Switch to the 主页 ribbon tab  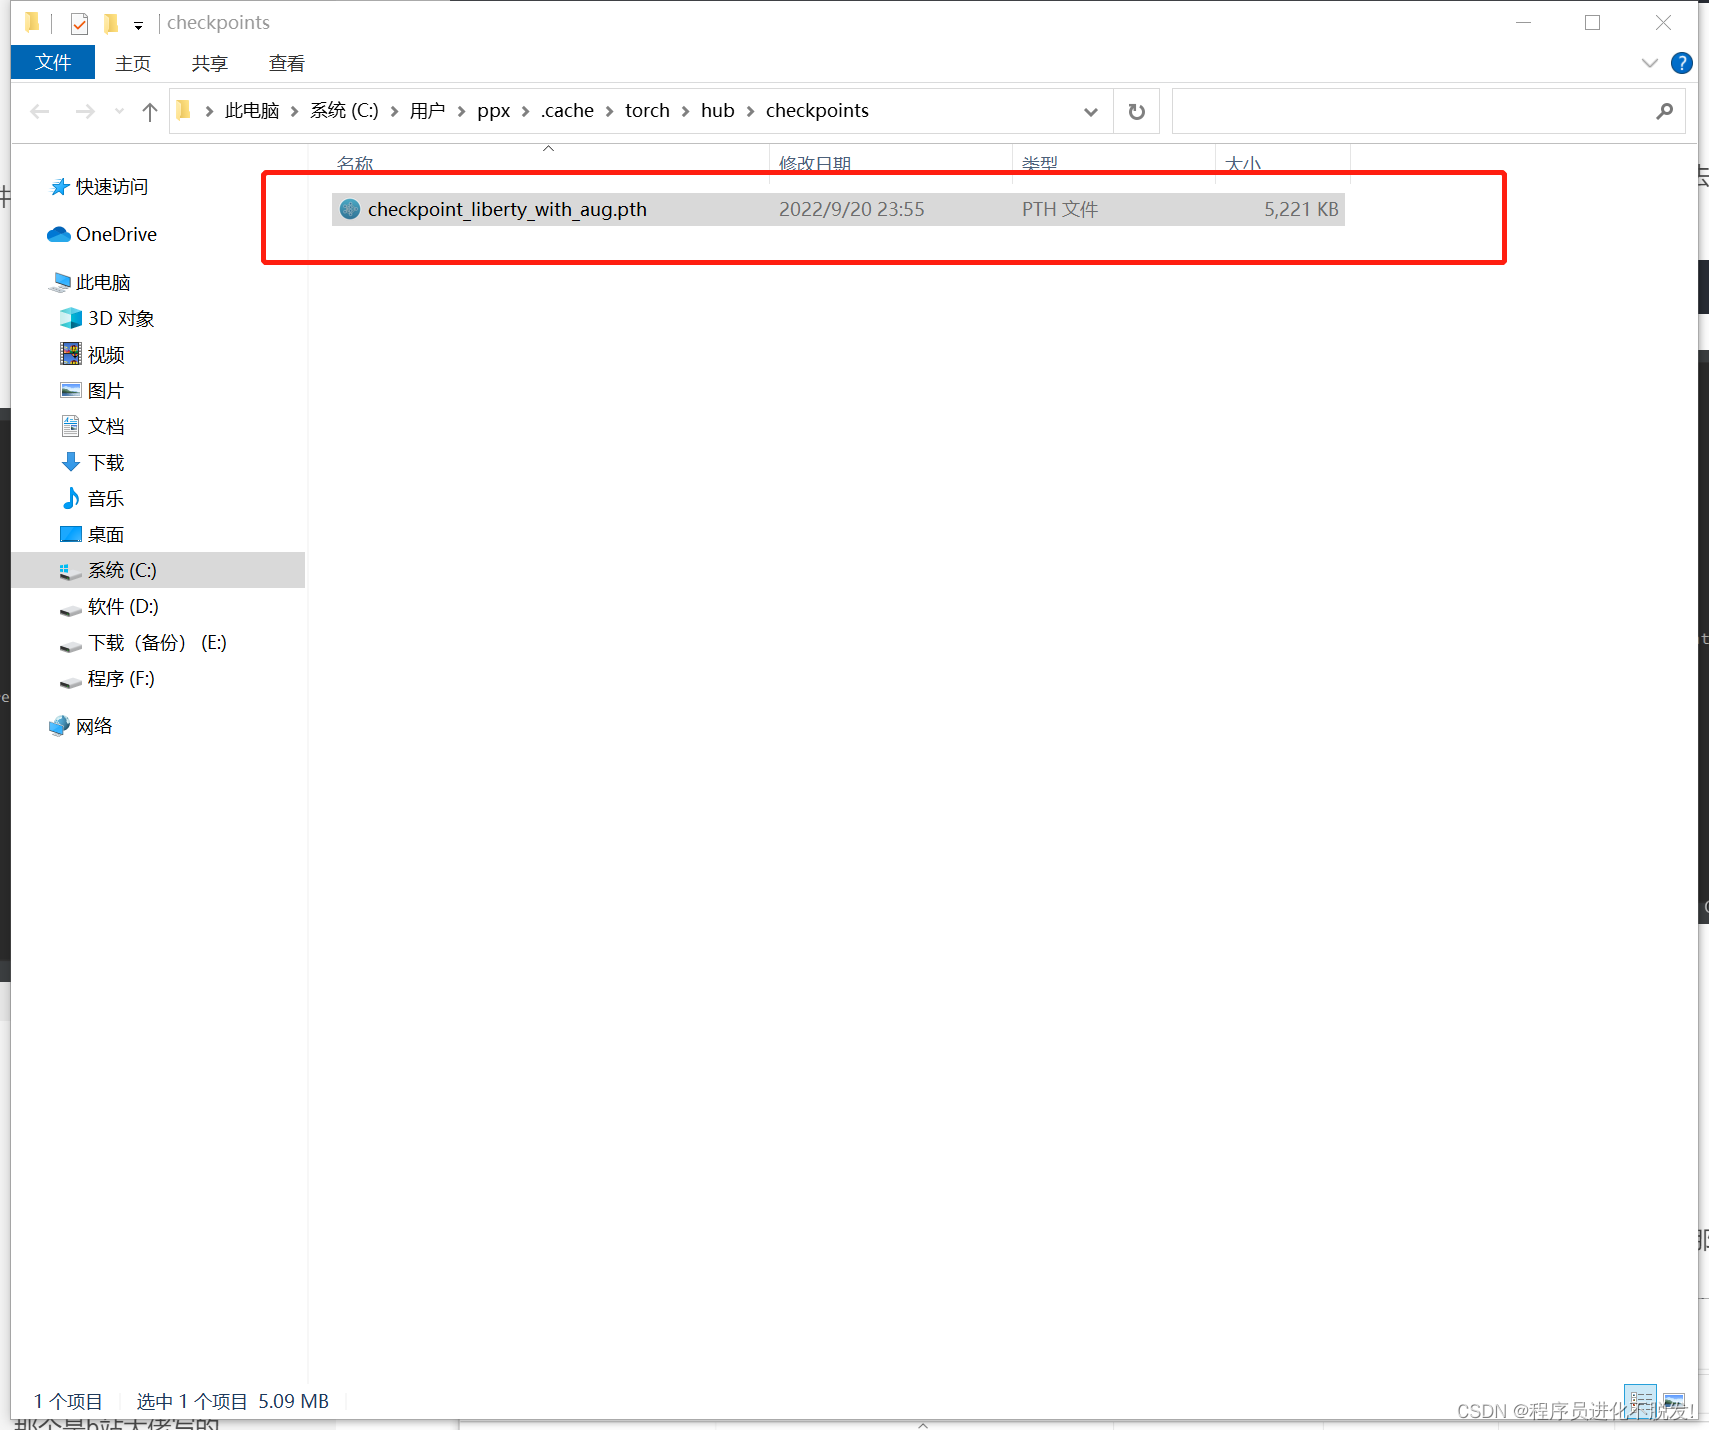tap(133, 63)
